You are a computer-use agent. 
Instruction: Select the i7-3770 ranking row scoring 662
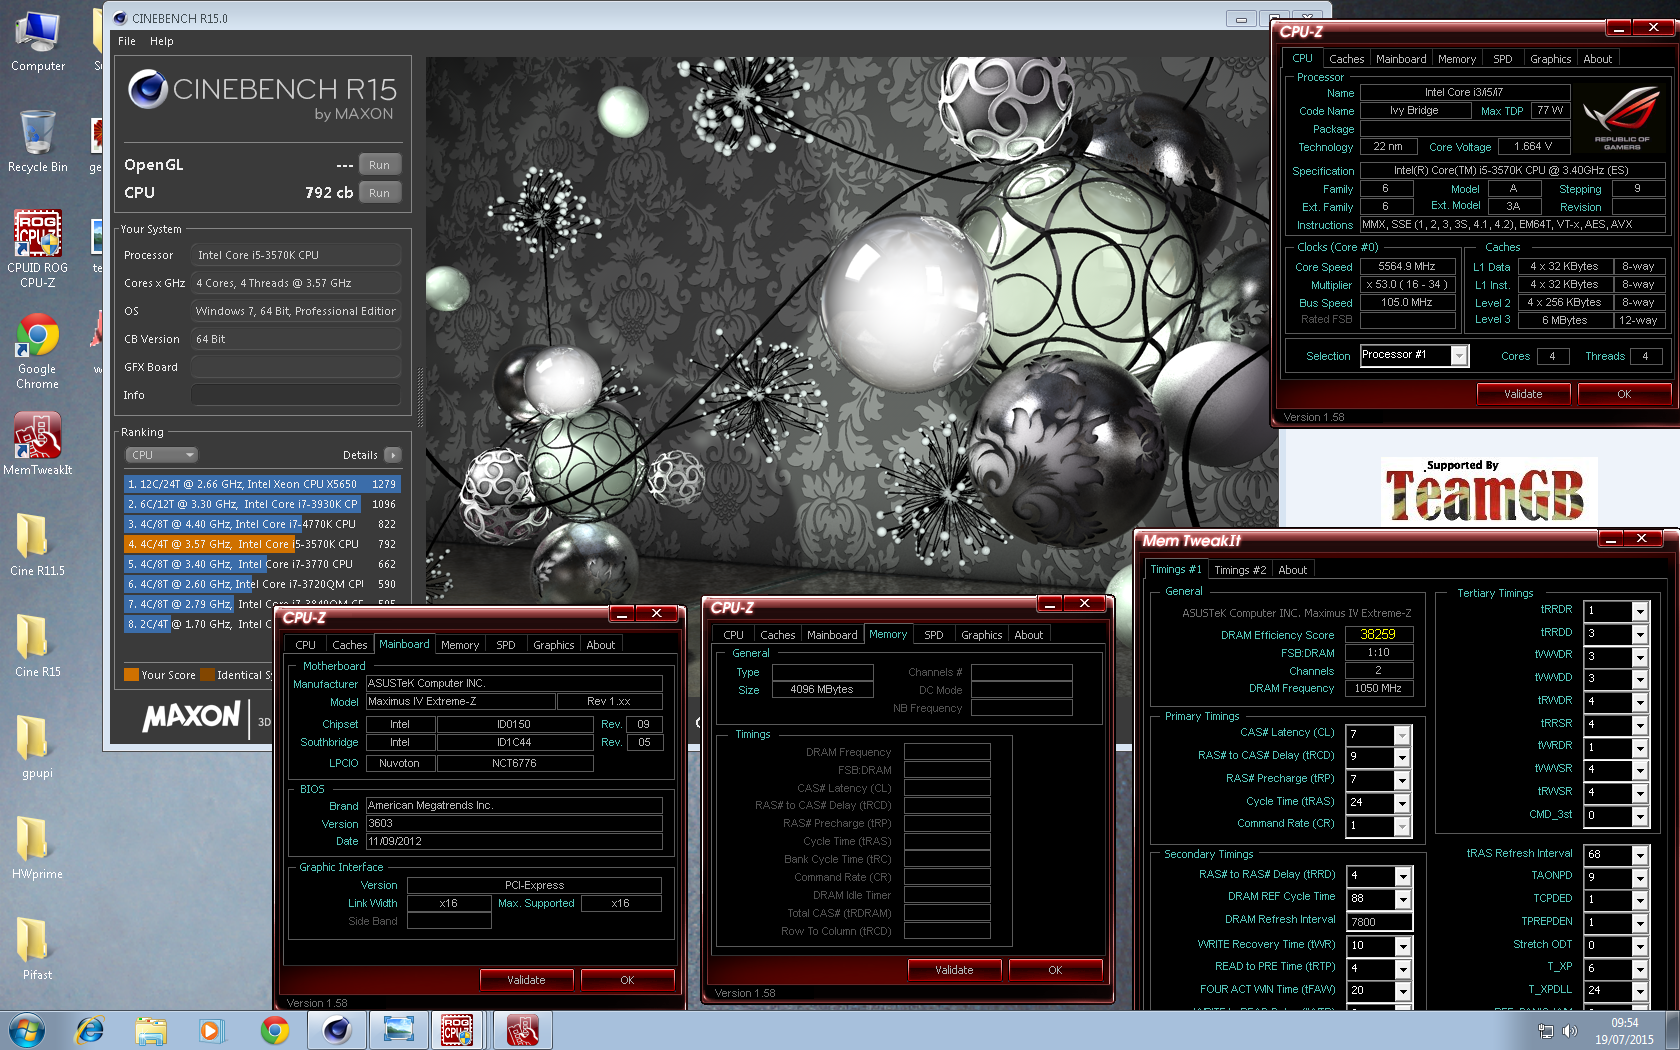(262, 564)
